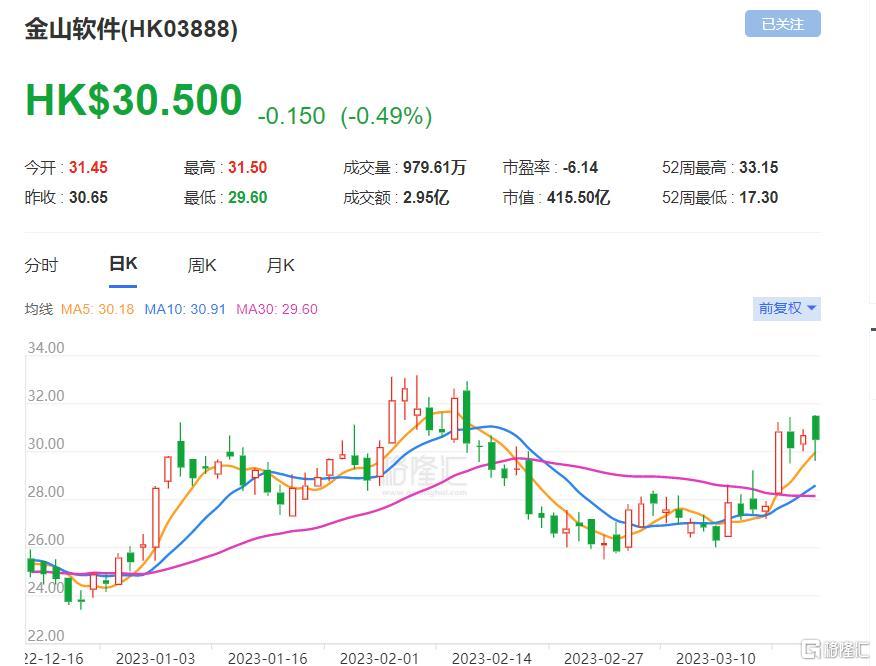Open the 月K monthly chart tab
Screen dimensions: 876x666
(280, 265)
